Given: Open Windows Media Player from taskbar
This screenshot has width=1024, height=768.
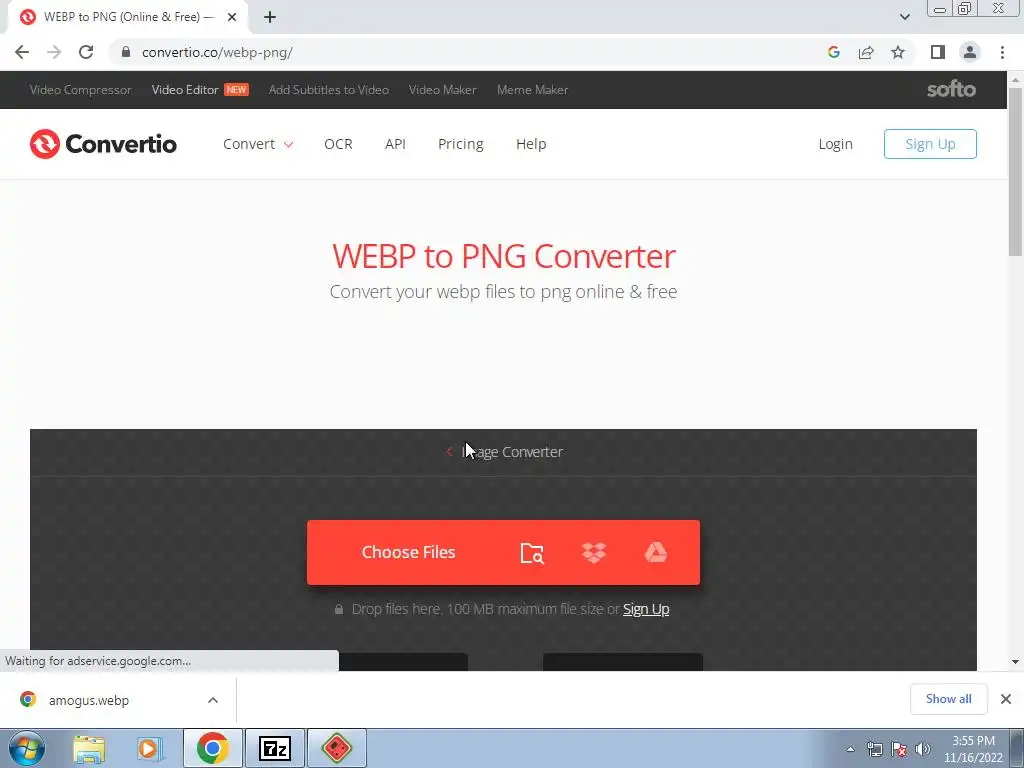Looking at the screenshot, I should coord(150,748).
